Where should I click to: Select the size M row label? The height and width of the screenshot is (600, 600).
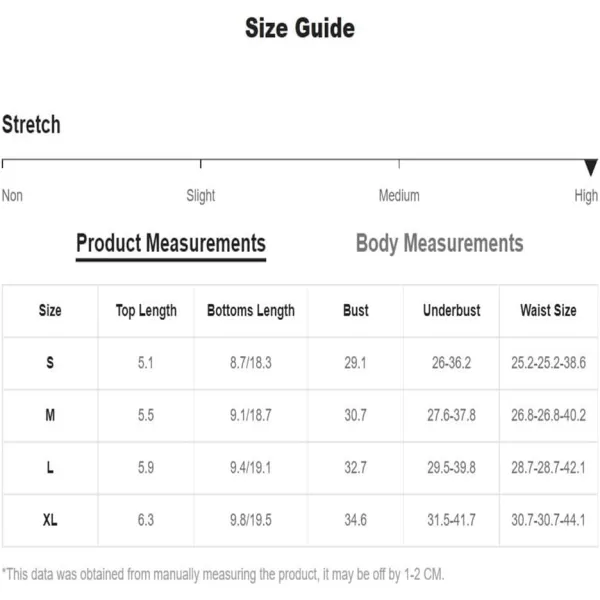tap(50, 415)
